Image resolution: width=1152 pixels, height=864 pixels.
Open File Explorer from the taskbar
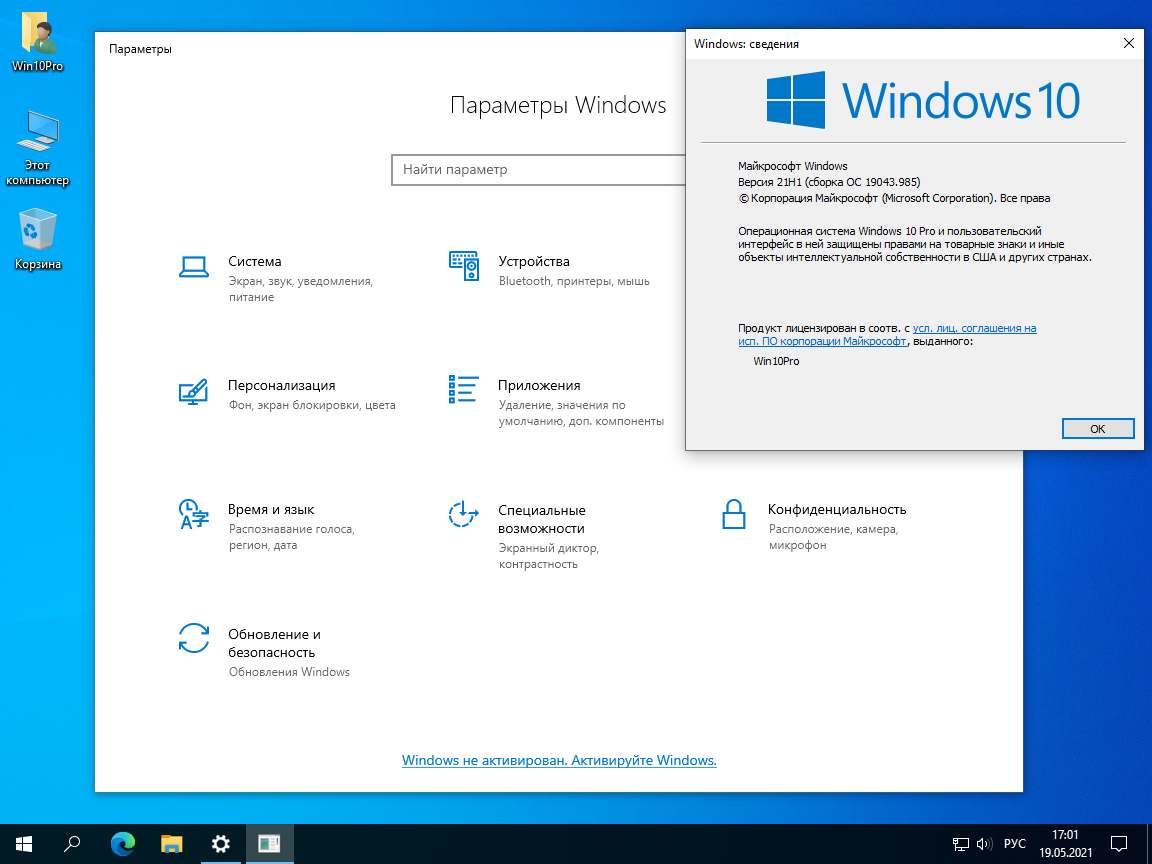[171, 843]
